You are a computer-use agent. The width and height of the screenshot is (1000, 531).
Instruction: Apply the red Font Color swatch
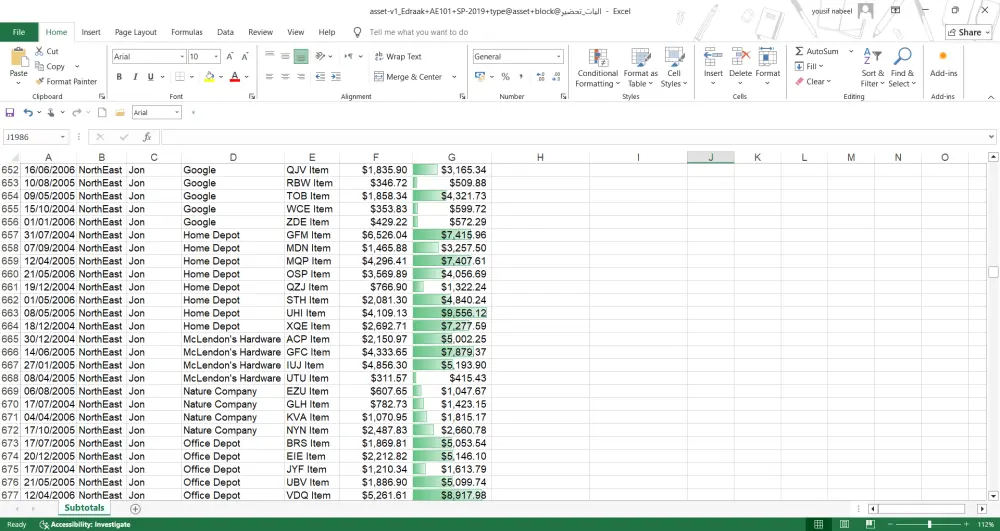point(235,76)
